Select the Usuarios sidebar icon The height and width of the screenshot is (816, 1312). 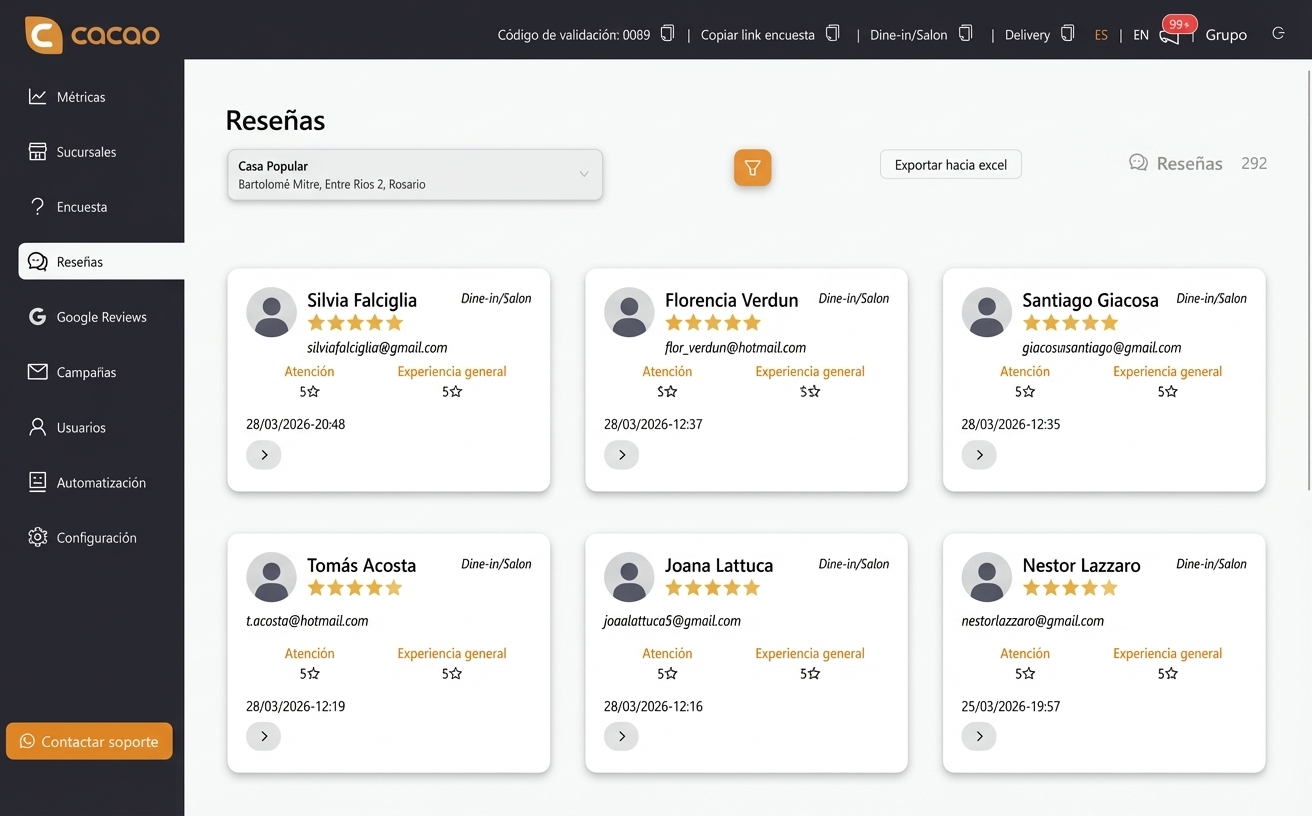coord(37,427)
